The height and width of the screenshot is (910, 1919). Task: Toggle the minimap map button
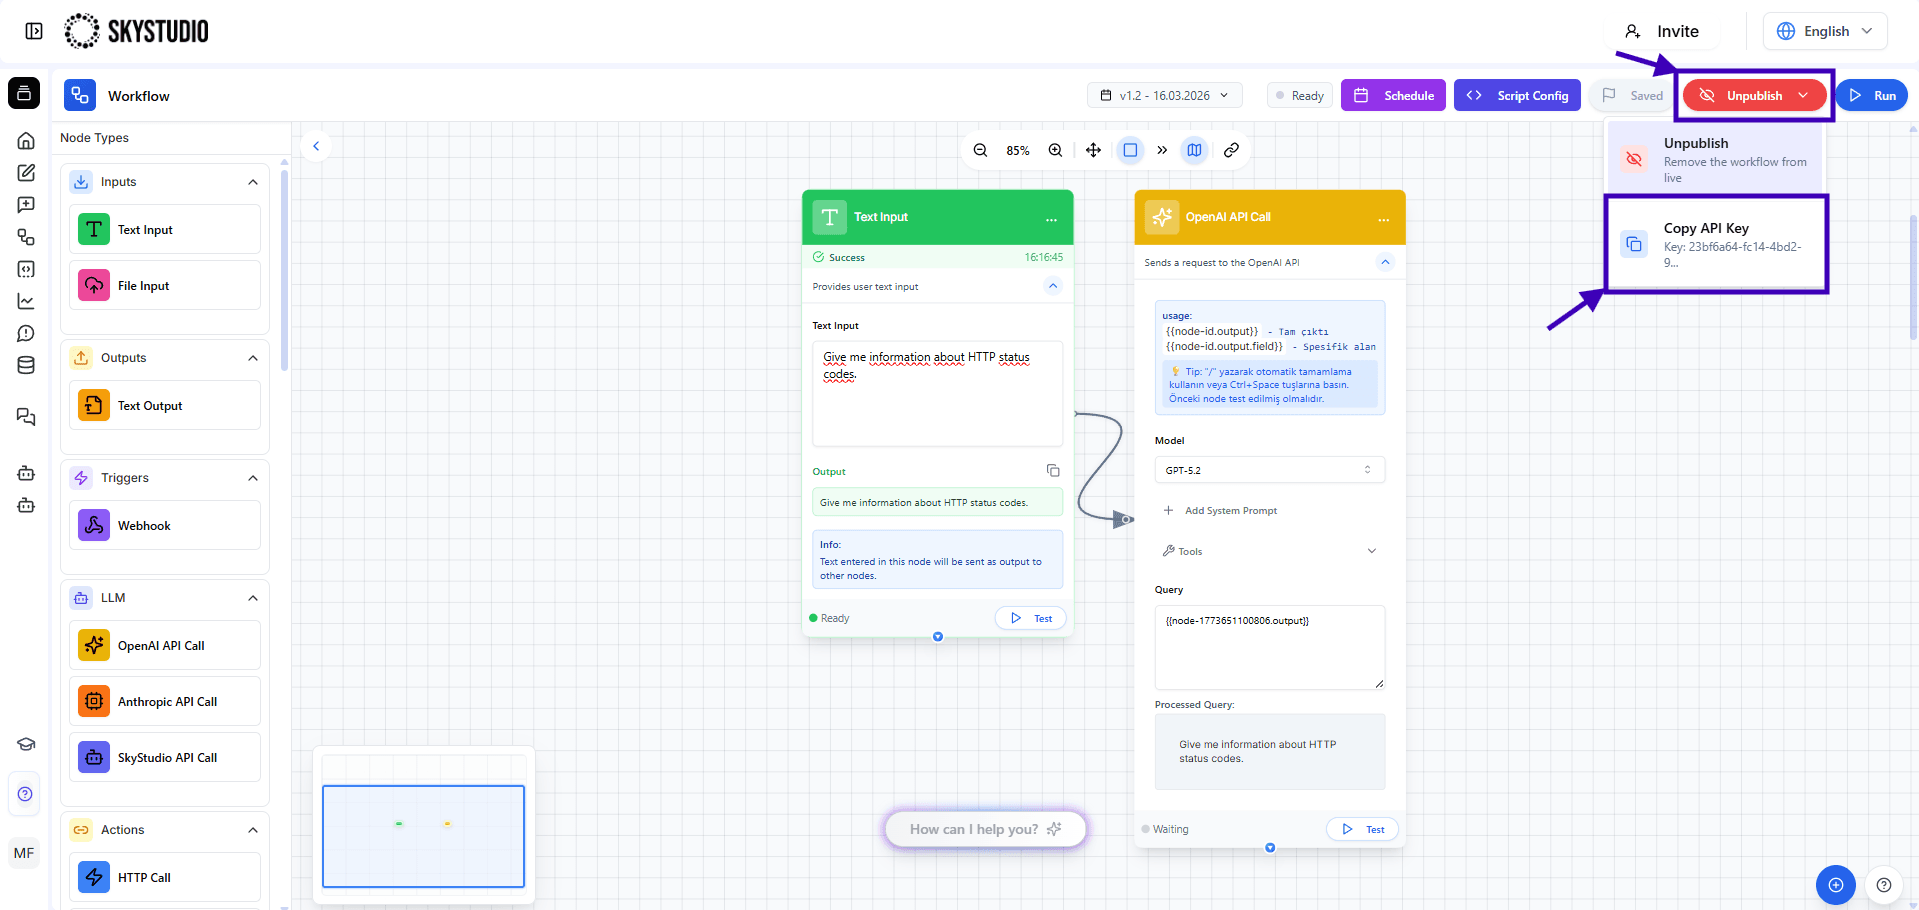1194,150
